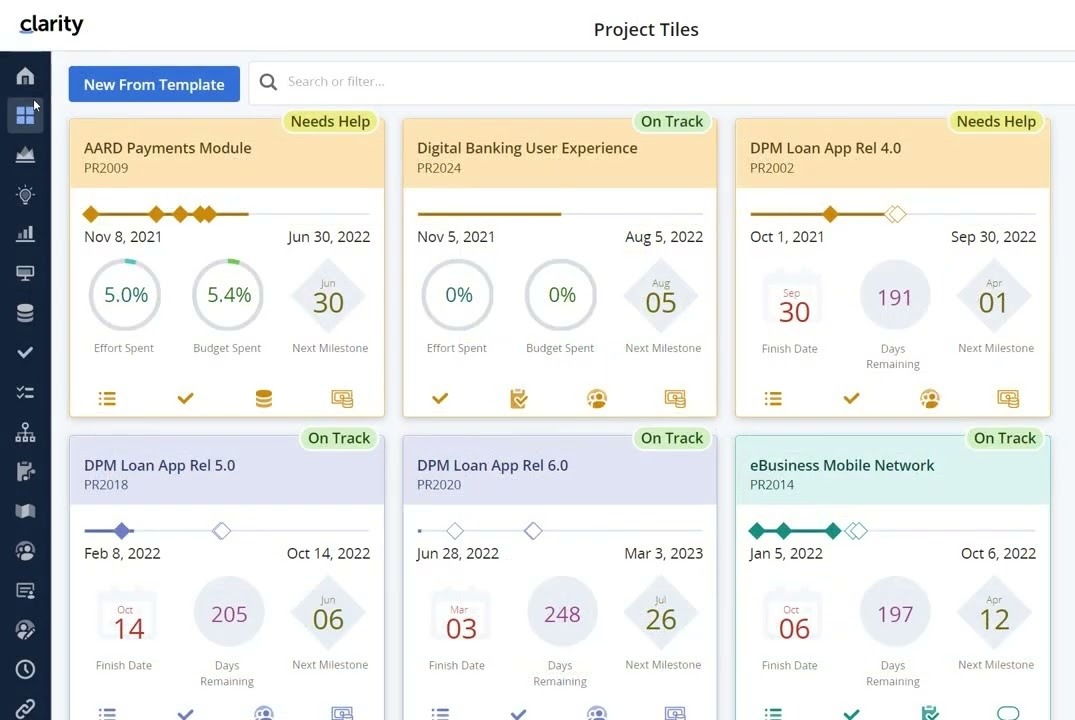Click On Track badge on eBusiness Mobile Network tile
Screen dimensions: 1075x720
[1005, 438]
